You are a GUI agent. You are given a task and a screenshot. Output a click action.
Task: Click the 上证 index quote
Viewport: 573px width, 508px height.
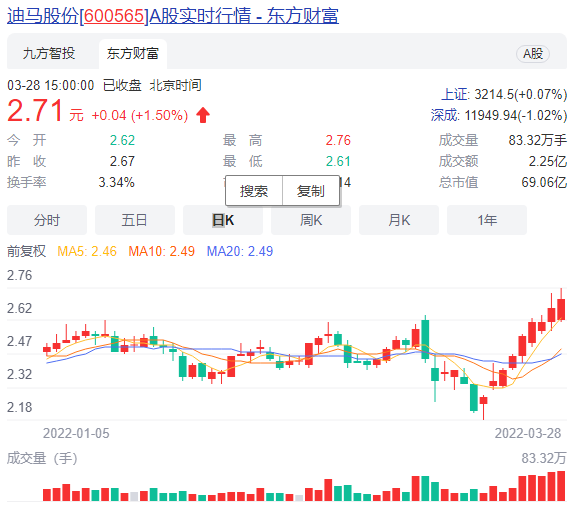click(x=504, y=95)
